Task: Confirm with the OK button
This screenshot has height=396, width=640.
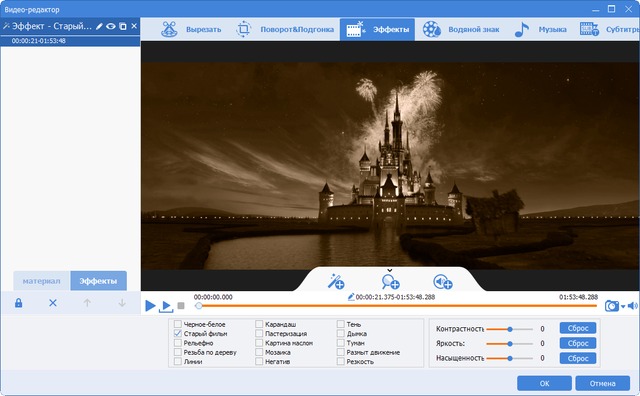Action: click(544, 383)
